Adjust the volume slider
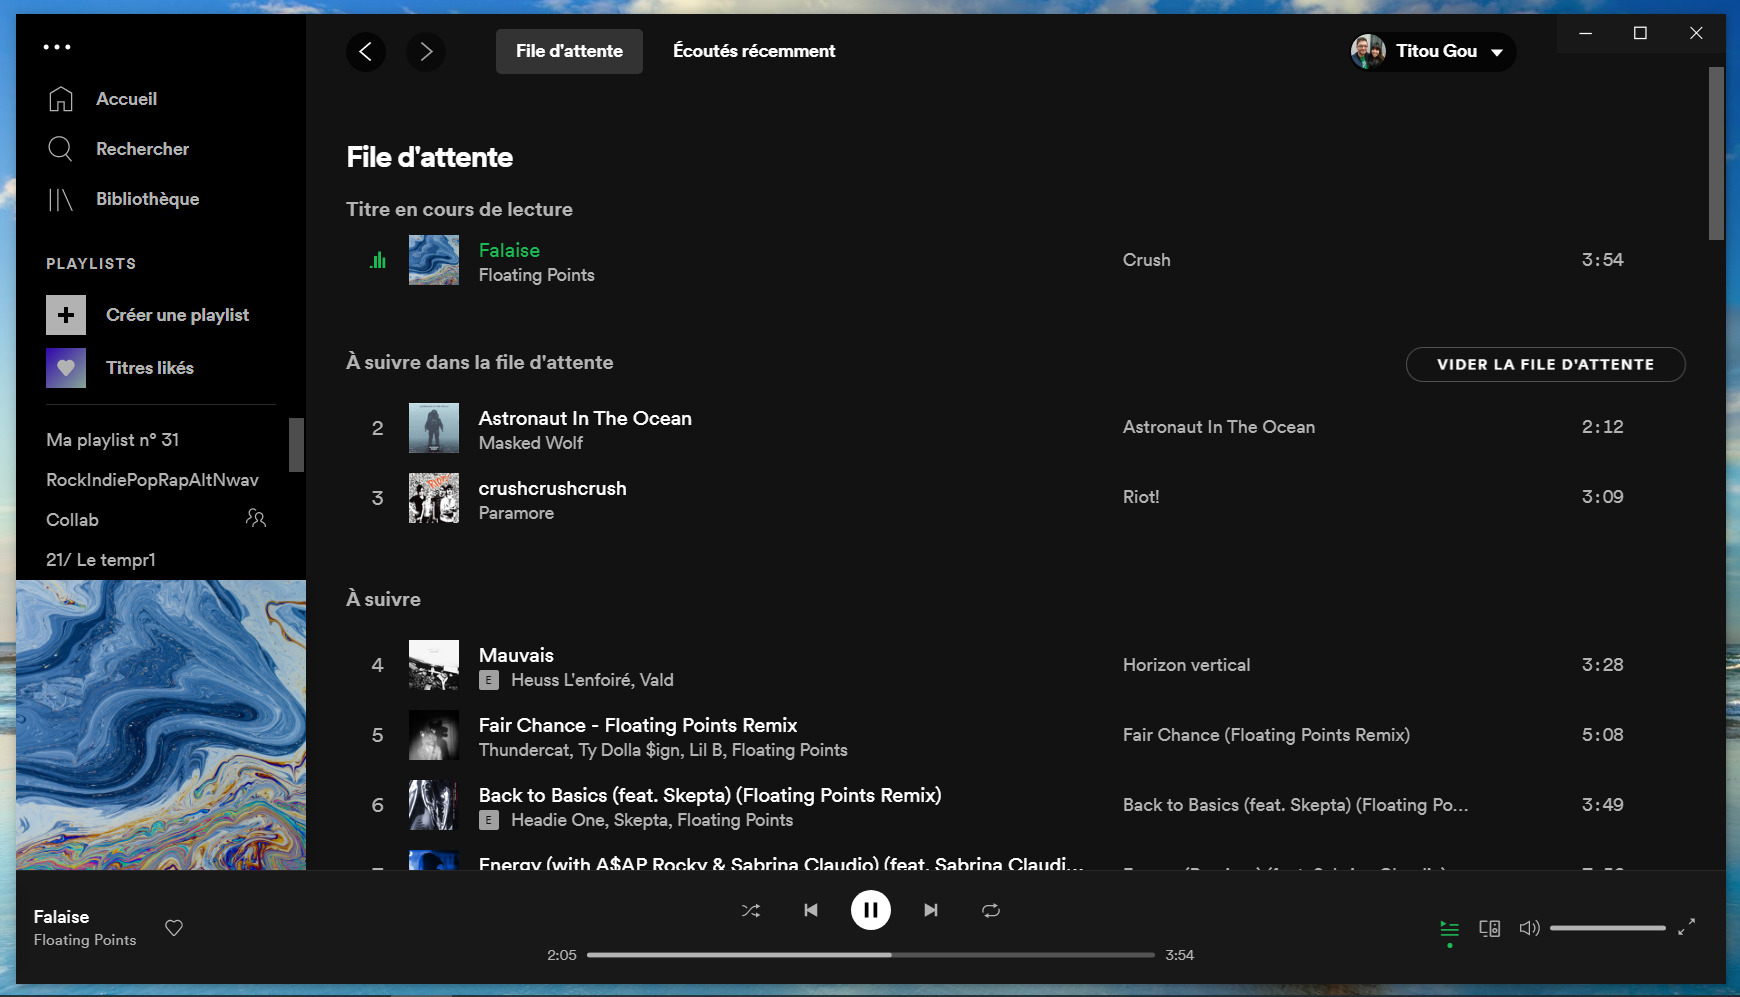The height and width of the screenshot is (997, 1740). [1608, 928]
